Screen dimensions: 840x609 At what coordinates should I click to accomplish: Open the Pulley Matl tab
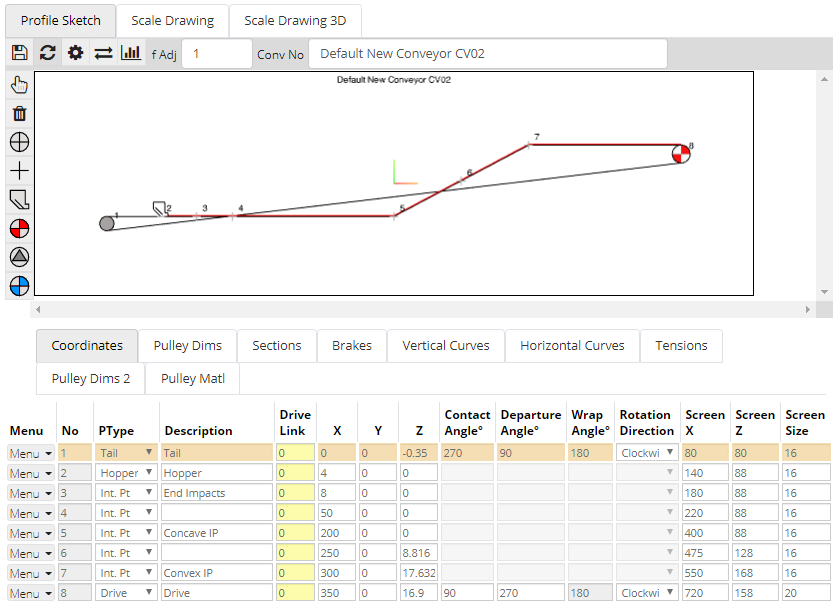click(x=192, y=379)
